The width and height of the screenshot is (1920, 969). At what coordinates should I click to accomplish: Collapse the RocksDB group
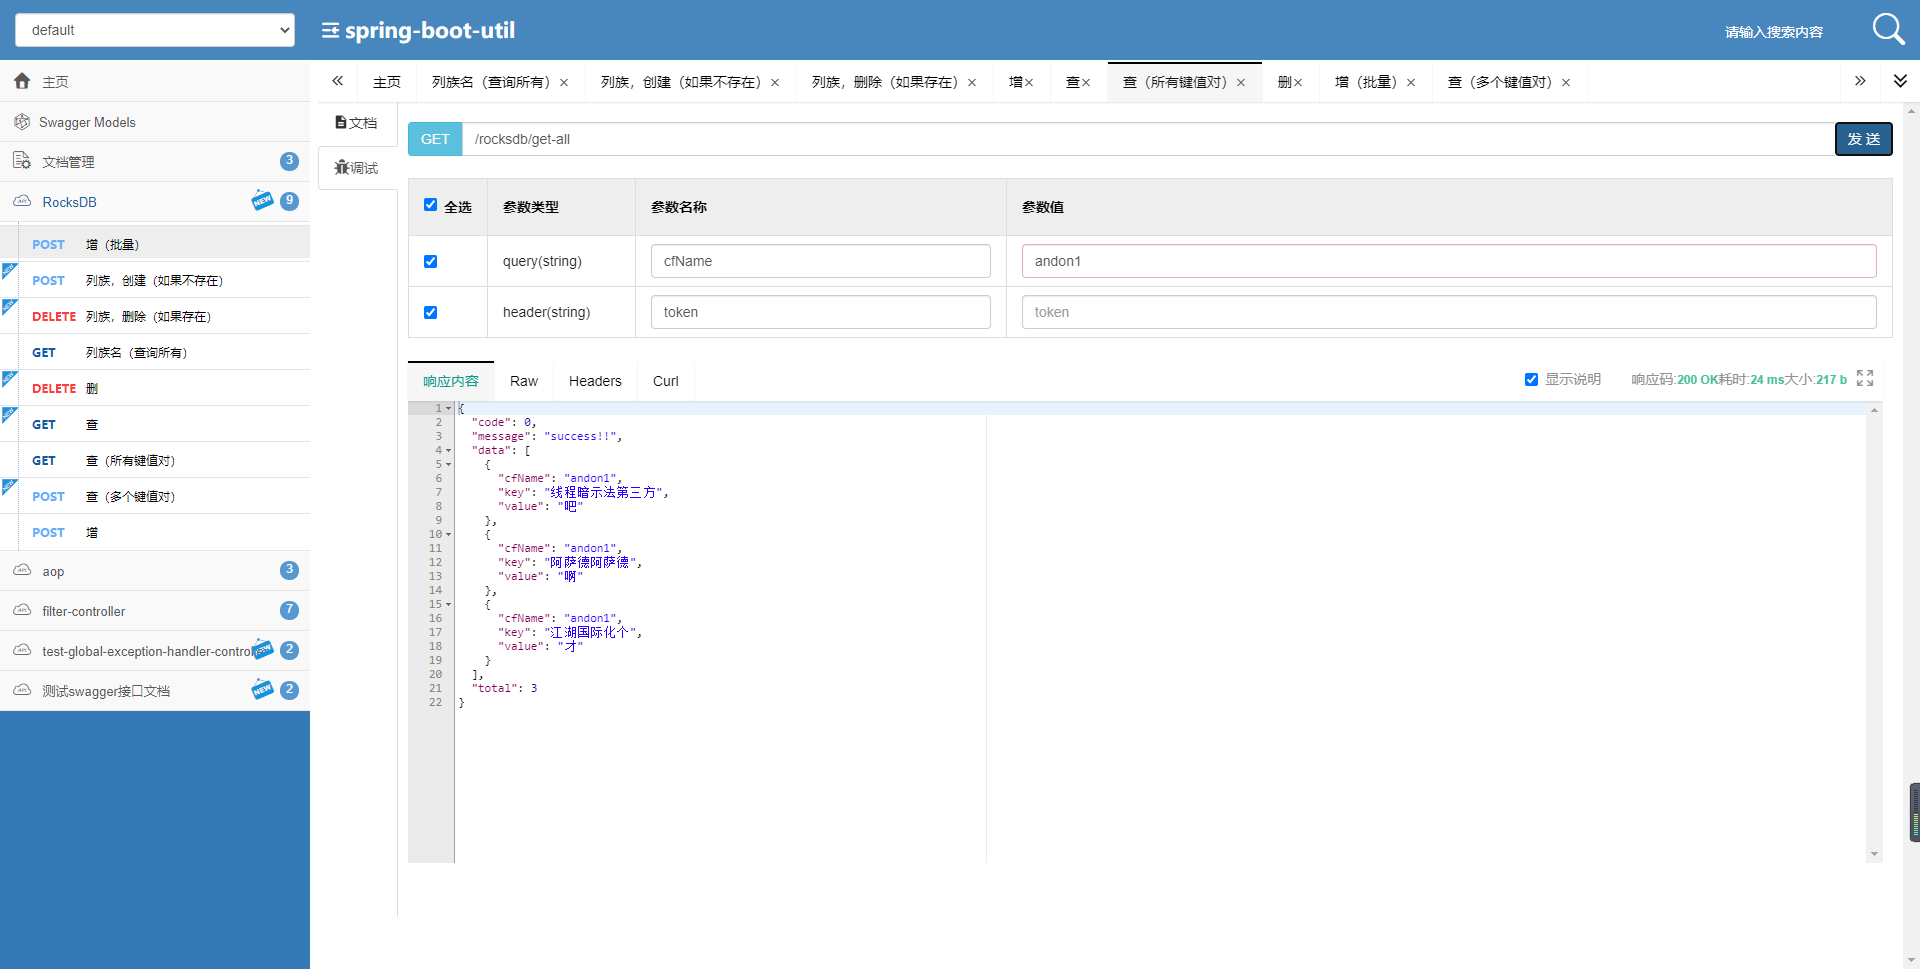(155, 201)
